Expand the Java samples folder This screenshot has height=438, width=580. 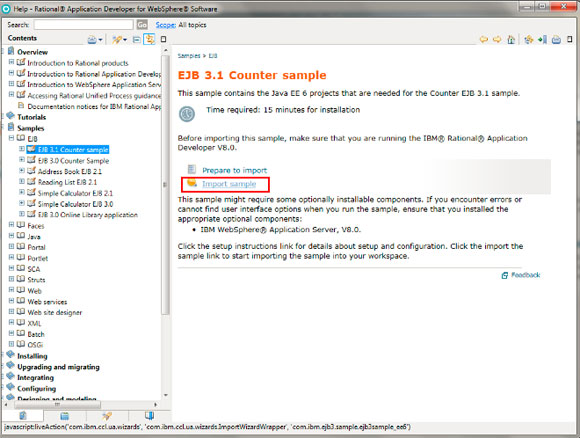point(11,236)
